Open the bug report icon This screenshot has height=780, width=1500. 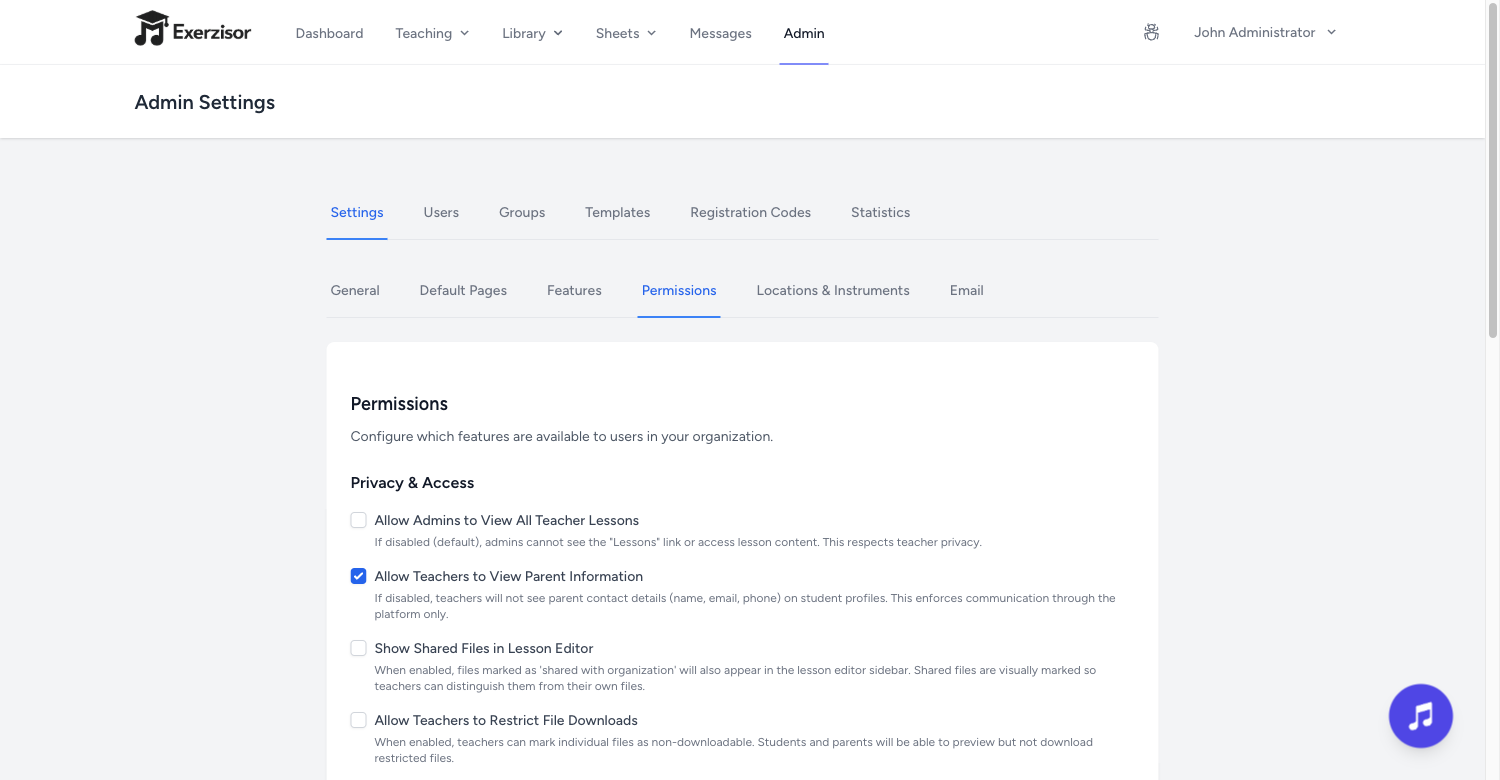[1151, 33]
